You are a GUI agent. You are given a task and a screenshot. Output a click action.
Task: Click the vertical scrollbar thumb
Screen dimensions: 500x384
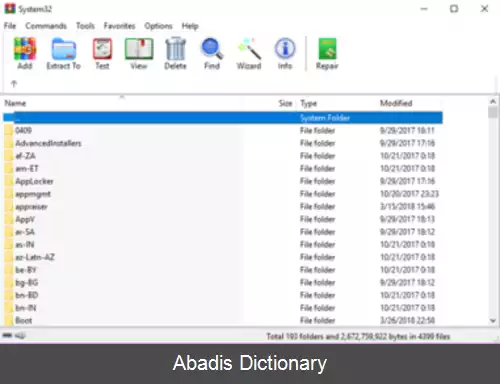(493, 112)
